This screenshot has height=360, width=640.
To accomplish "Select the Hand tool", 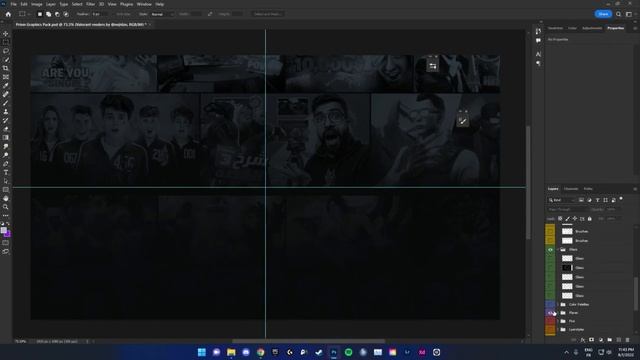I will pyautogui.click(x=6, y=198).
